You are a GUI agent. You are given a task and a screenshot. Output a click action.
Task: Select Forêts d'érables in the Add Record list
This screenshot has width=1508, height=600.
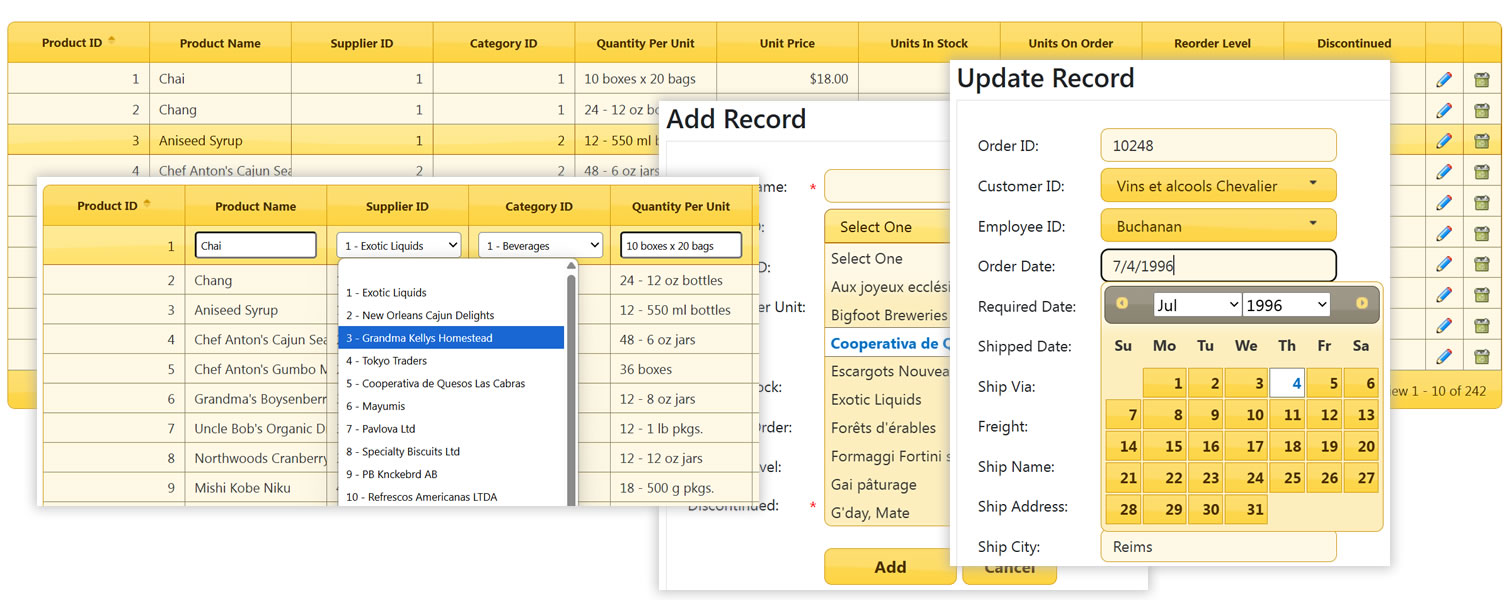[888, 428]
